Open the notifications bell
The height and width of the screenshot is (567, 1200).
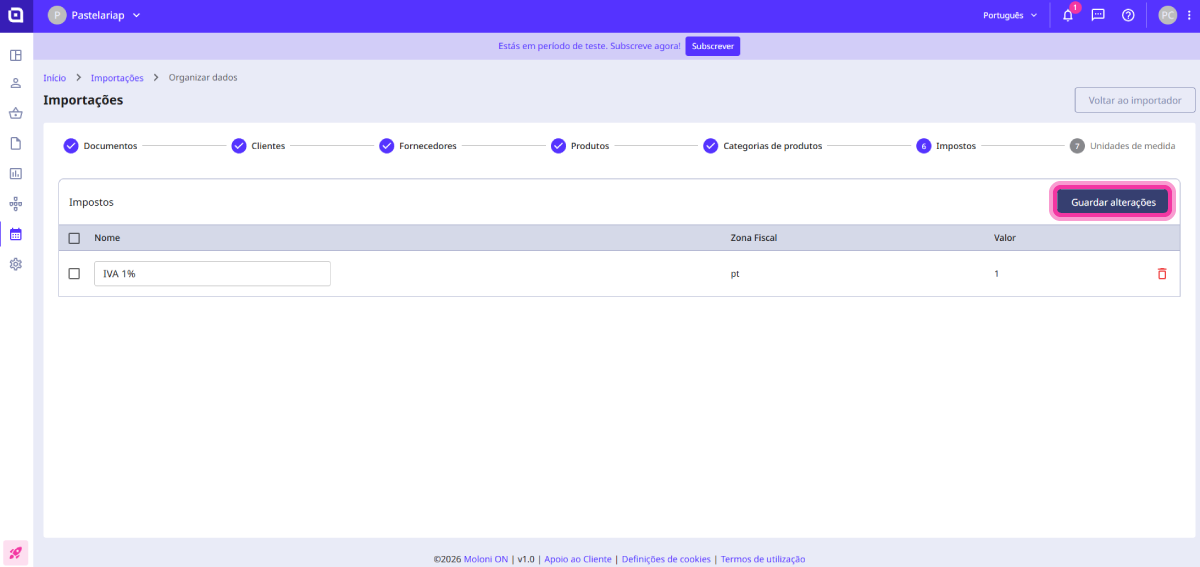(1067, 16)
